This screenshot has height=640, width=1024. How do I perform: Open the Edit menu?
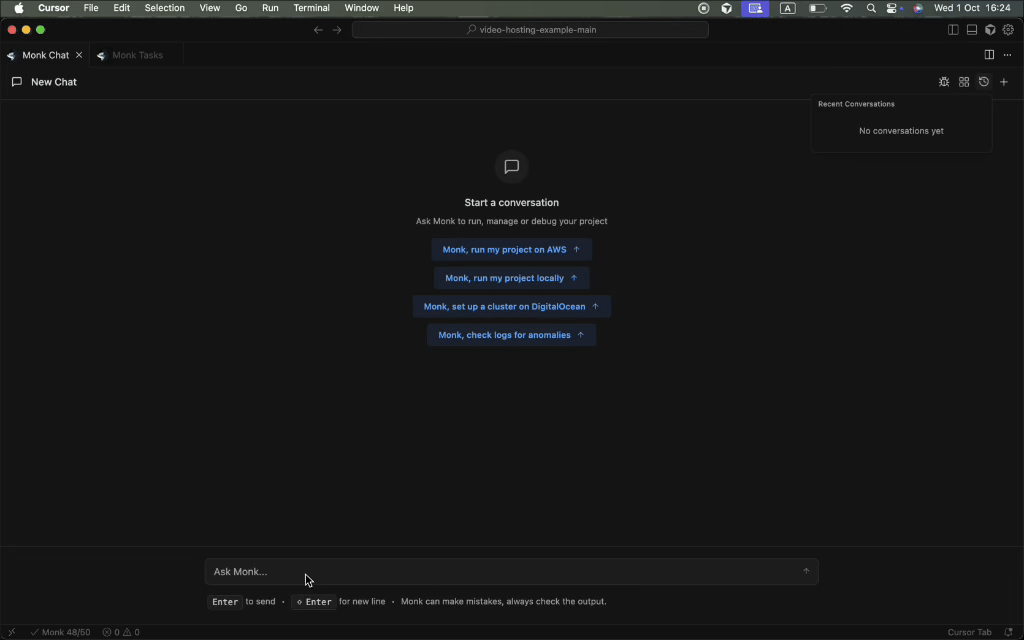121,8
